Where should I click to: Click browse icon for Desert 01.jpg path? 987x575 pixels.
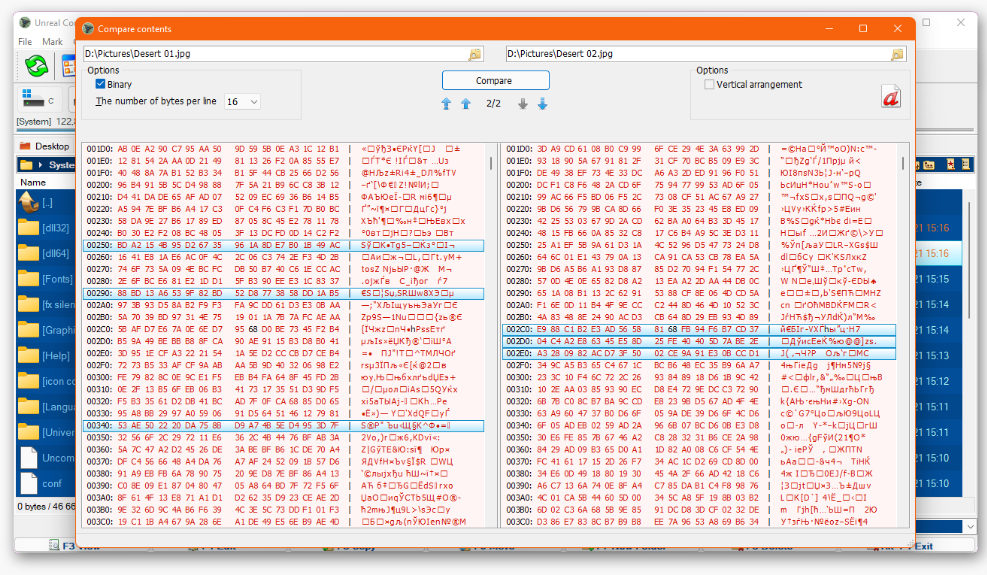click(x=475, y=54)
